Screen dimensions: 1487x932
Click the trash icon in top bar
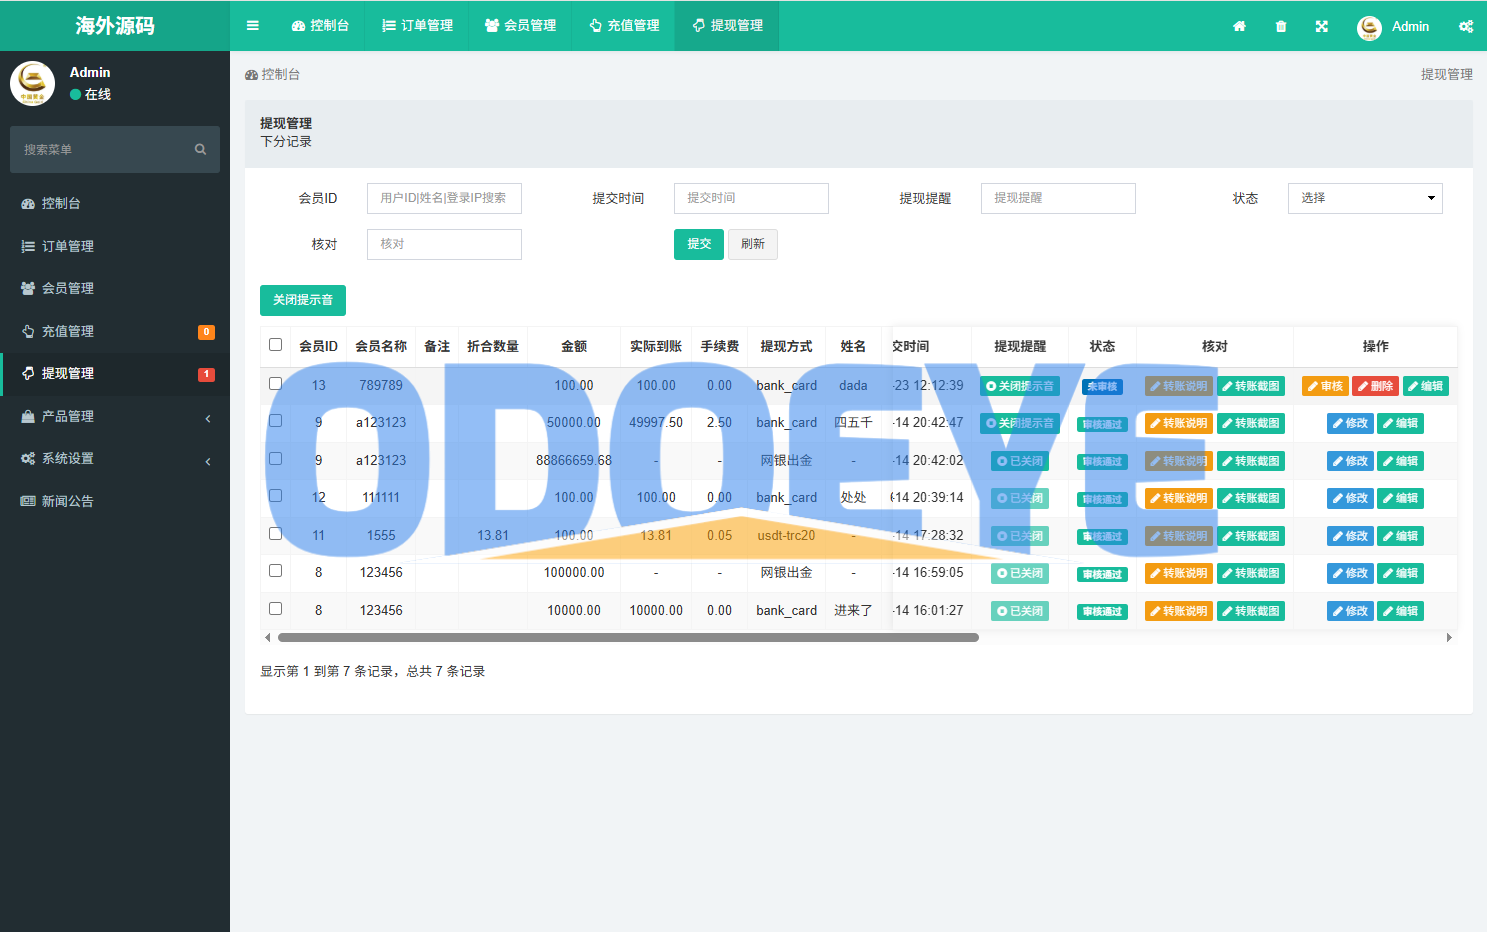click(1281, 27)
